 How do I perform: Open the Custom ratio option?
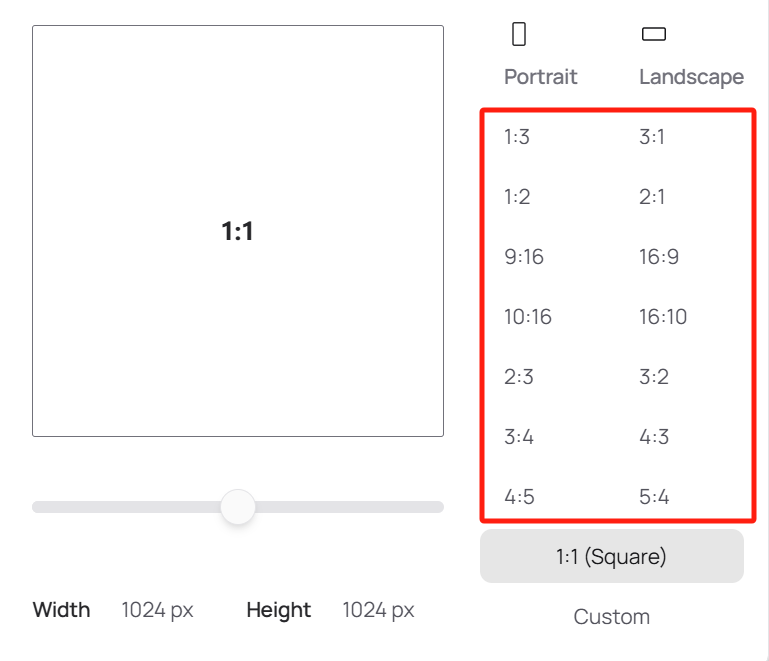612,617
